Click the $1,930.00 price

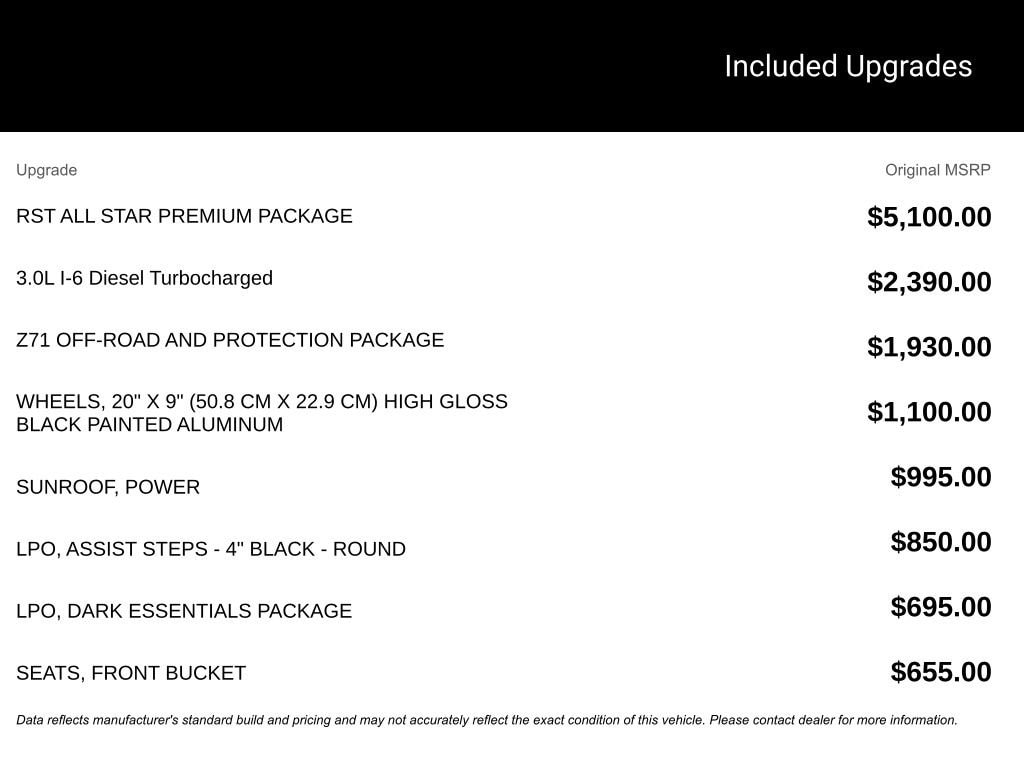click(x=929, y=347)
